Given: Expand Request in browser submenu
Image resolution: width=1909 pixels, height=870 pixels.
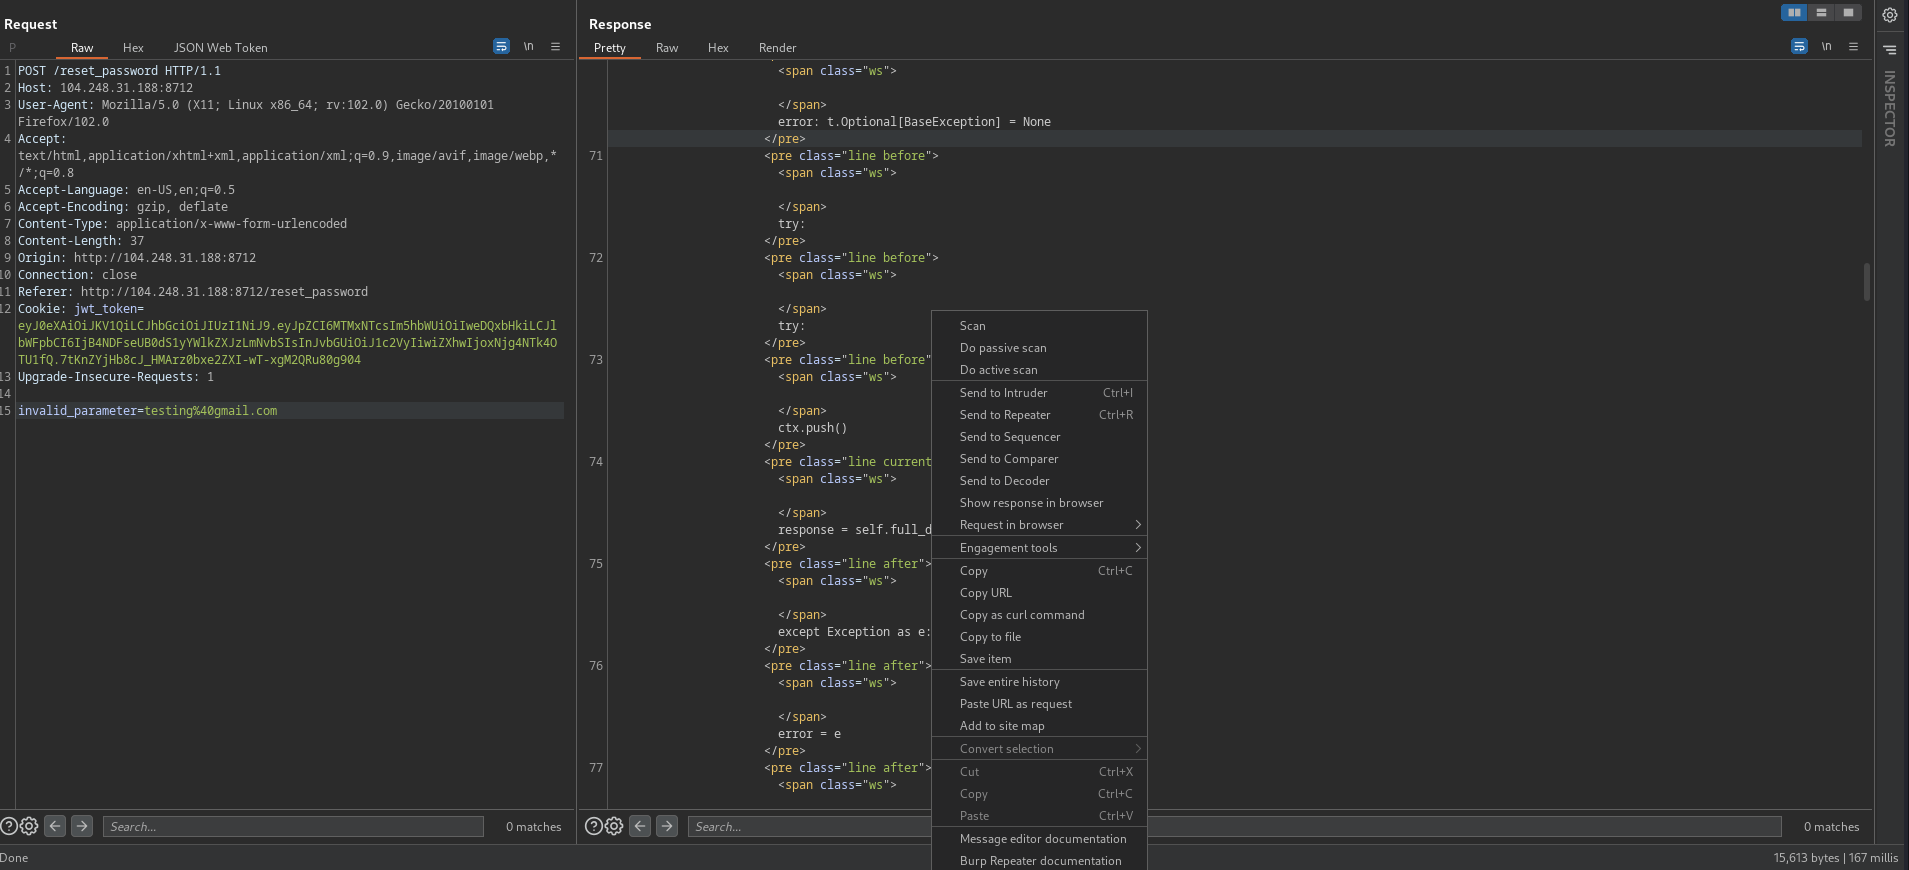Looking at the screenshot, I should click(1039, 525).
